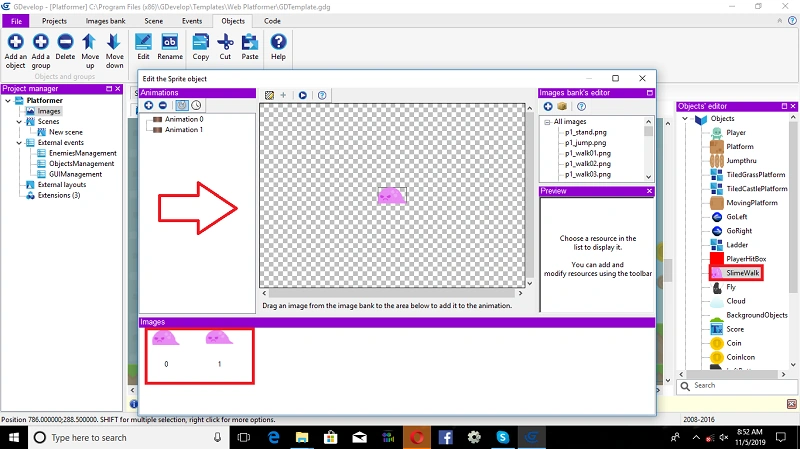Open help in sprite preview toolbar

point(322,95)
